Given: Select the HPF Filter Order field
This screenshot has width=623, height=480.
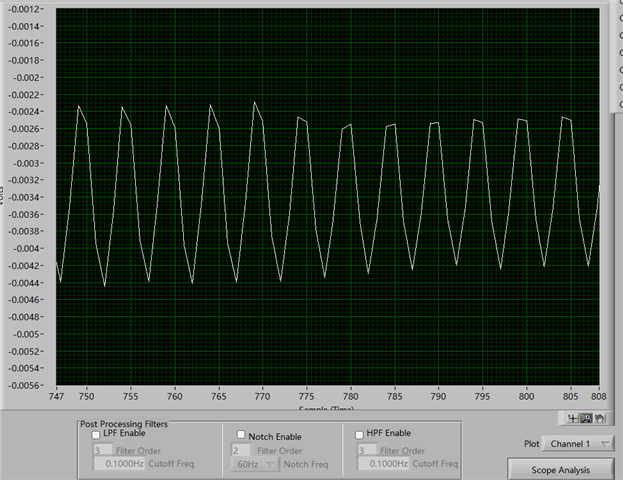Looking at the screenshot, I should (x=367, y=451).
